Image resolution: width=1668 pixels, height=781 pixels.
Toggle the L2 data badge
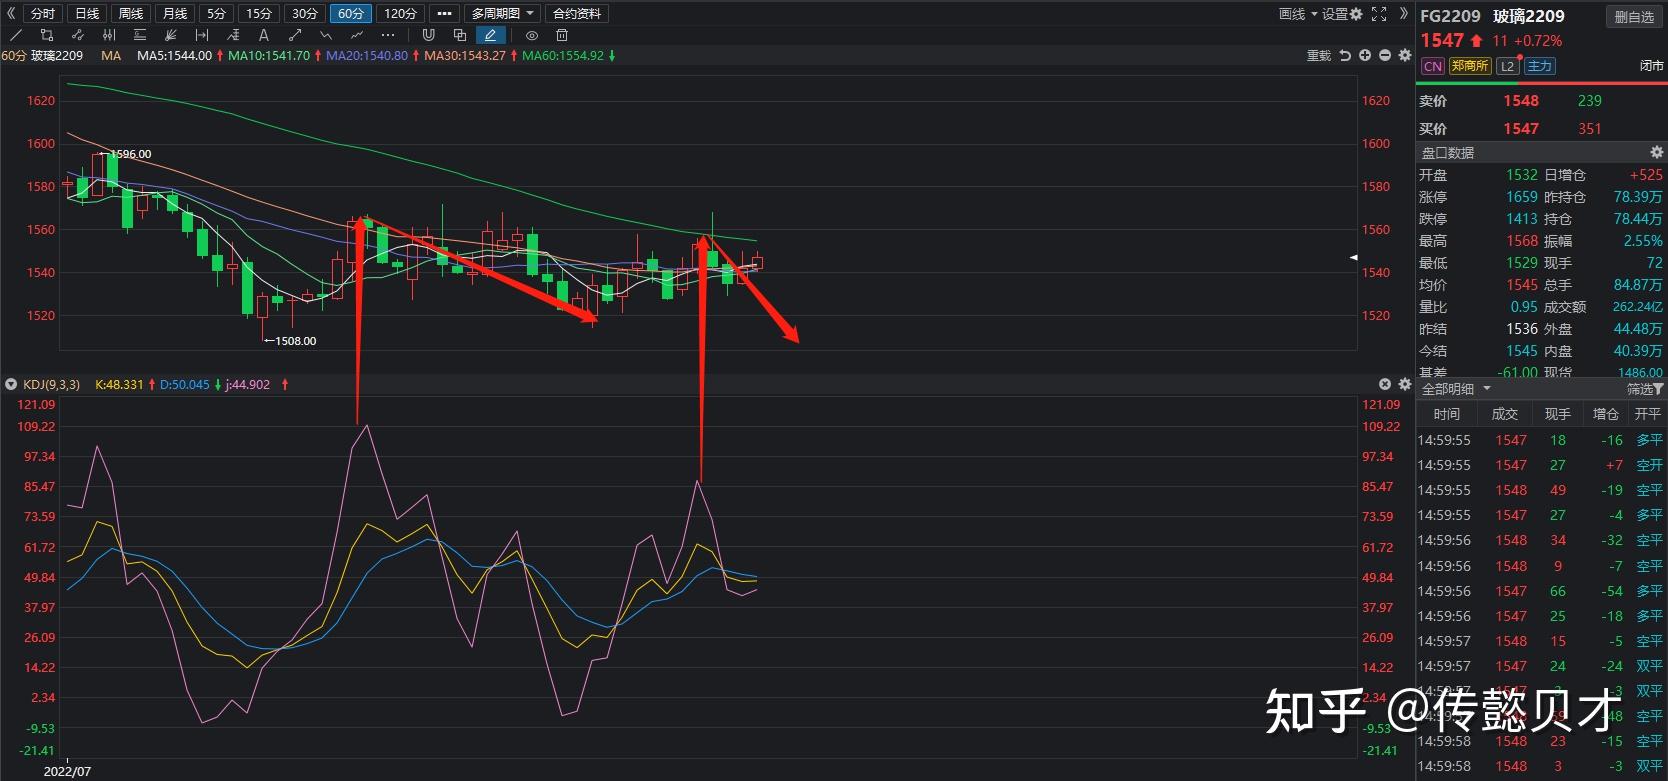tap(1507, 66)
